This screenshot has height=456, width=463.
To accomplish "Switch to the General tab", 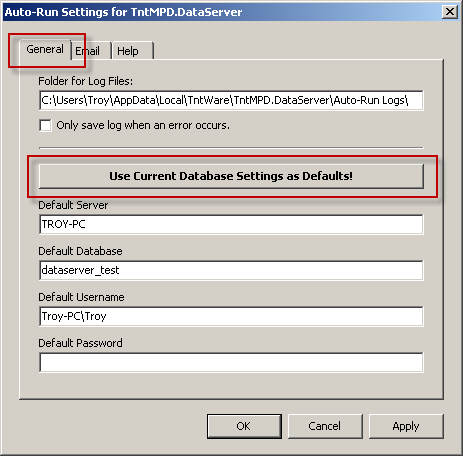I will click(x=45, y=50).
